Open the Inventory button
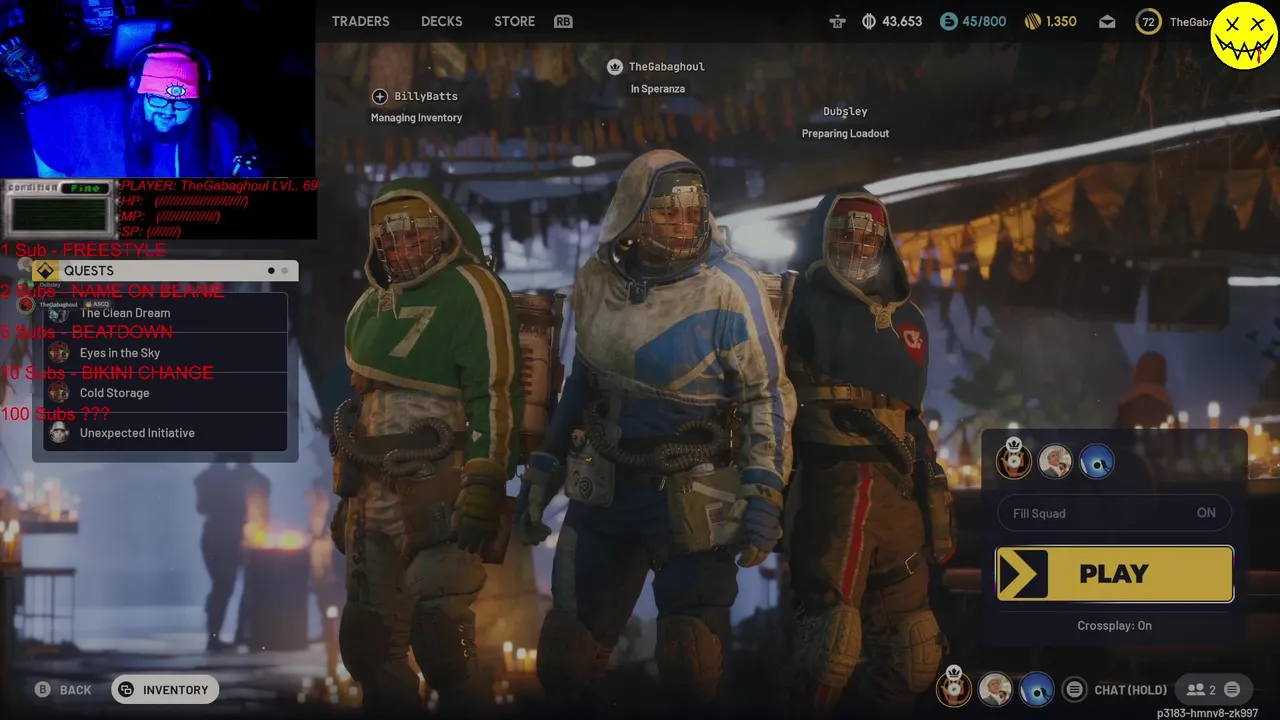This screenshot has height=720, width=1280. pyautogui.click(x=165, y=690)
